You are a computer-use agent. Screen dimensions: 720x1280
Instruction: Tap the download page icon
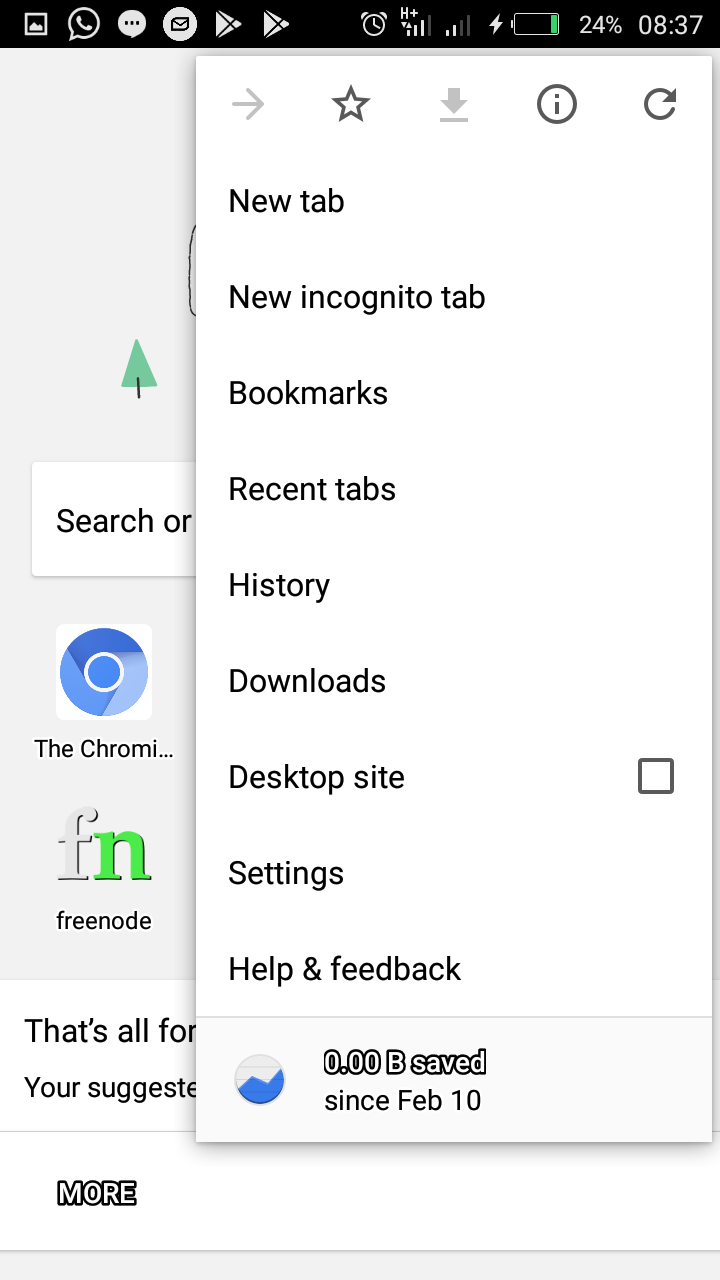(454, 104)
